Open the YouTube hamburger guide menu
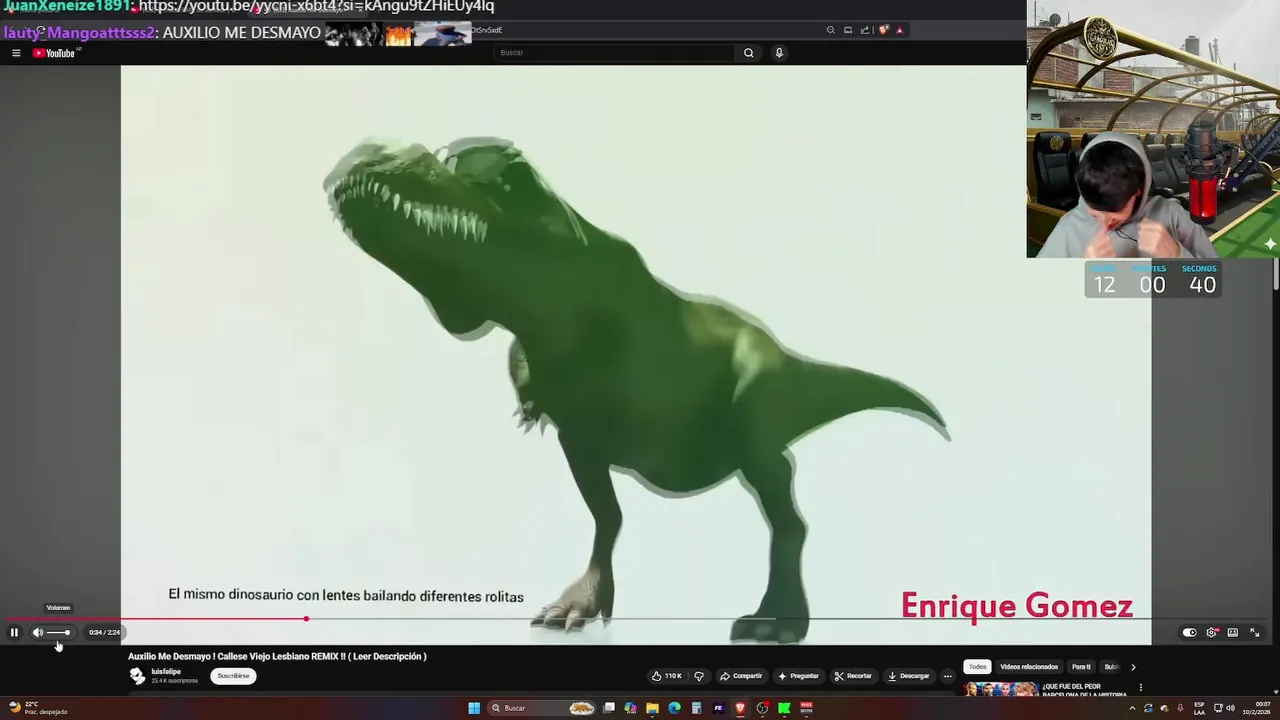This screenshot has height=720, width=1280. (16, 53)
